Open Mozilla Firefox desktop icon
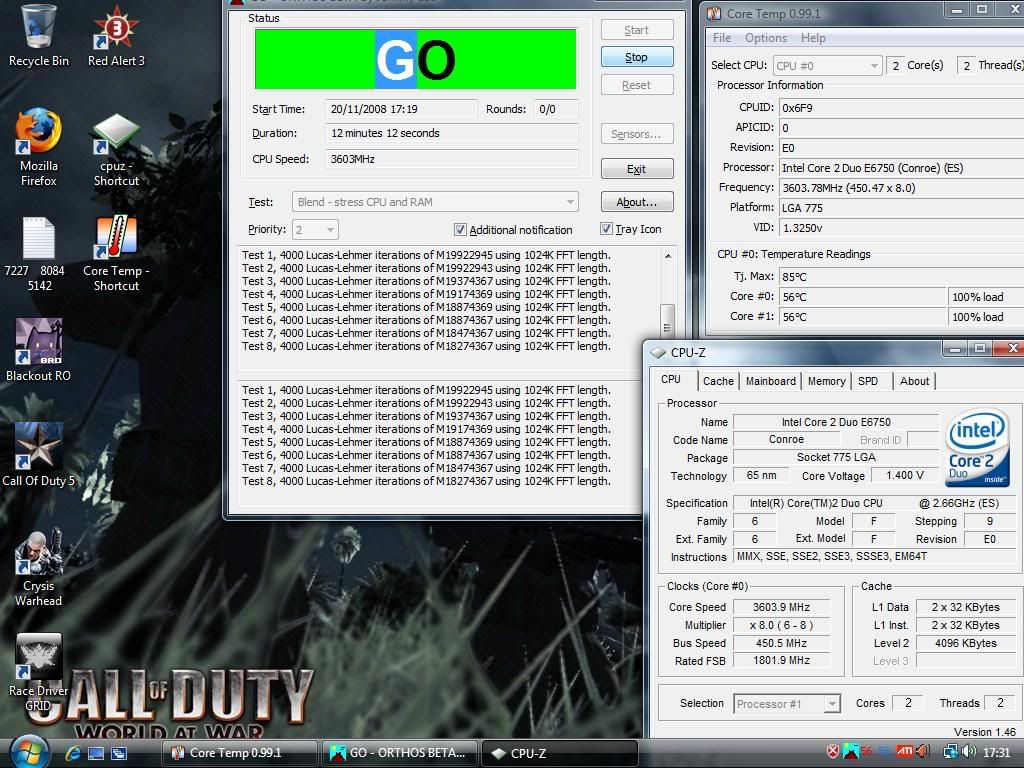 [38, 133]
